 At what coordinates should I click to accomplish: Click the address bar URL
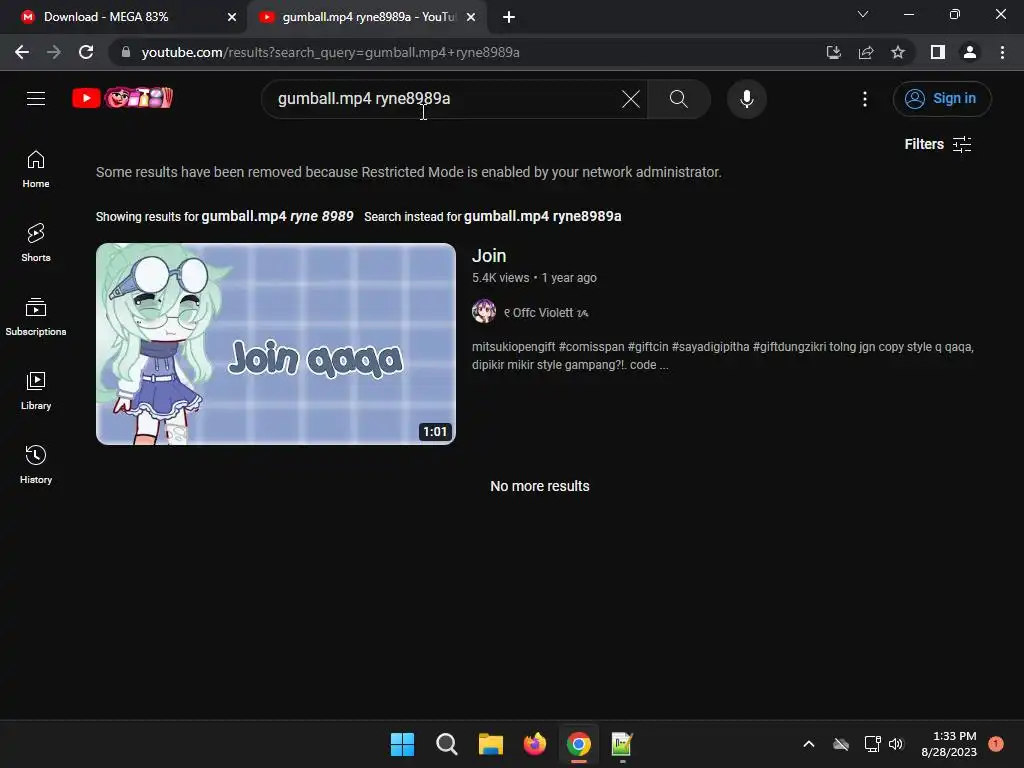[x=330, y=52]
